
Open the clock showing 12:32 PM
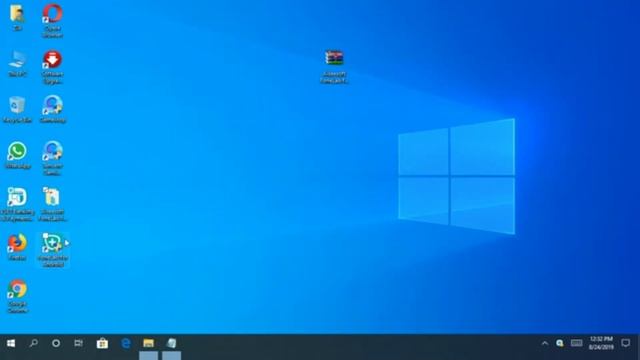601,343
